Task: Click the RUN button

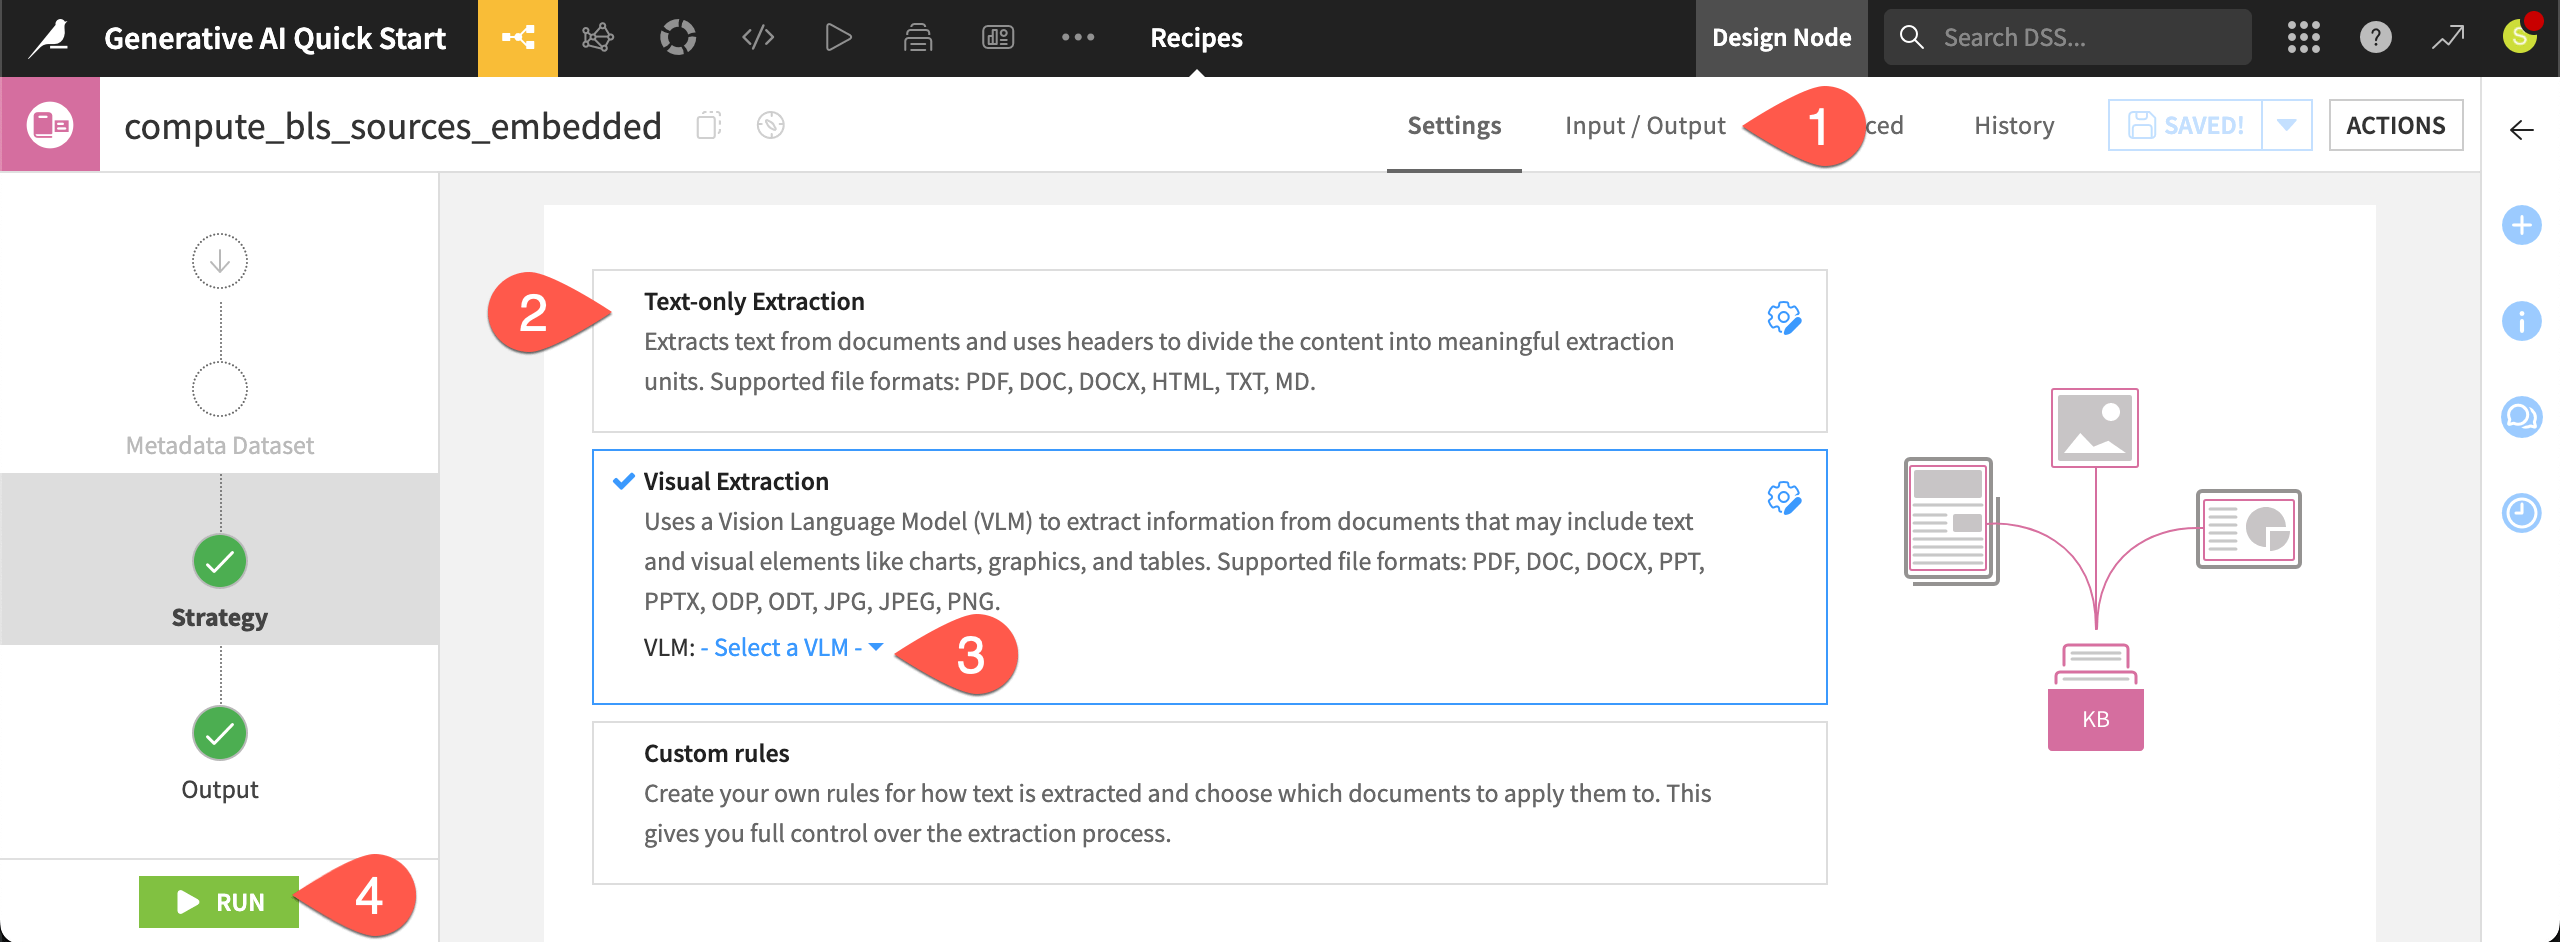Action: [x=219, y=901]
